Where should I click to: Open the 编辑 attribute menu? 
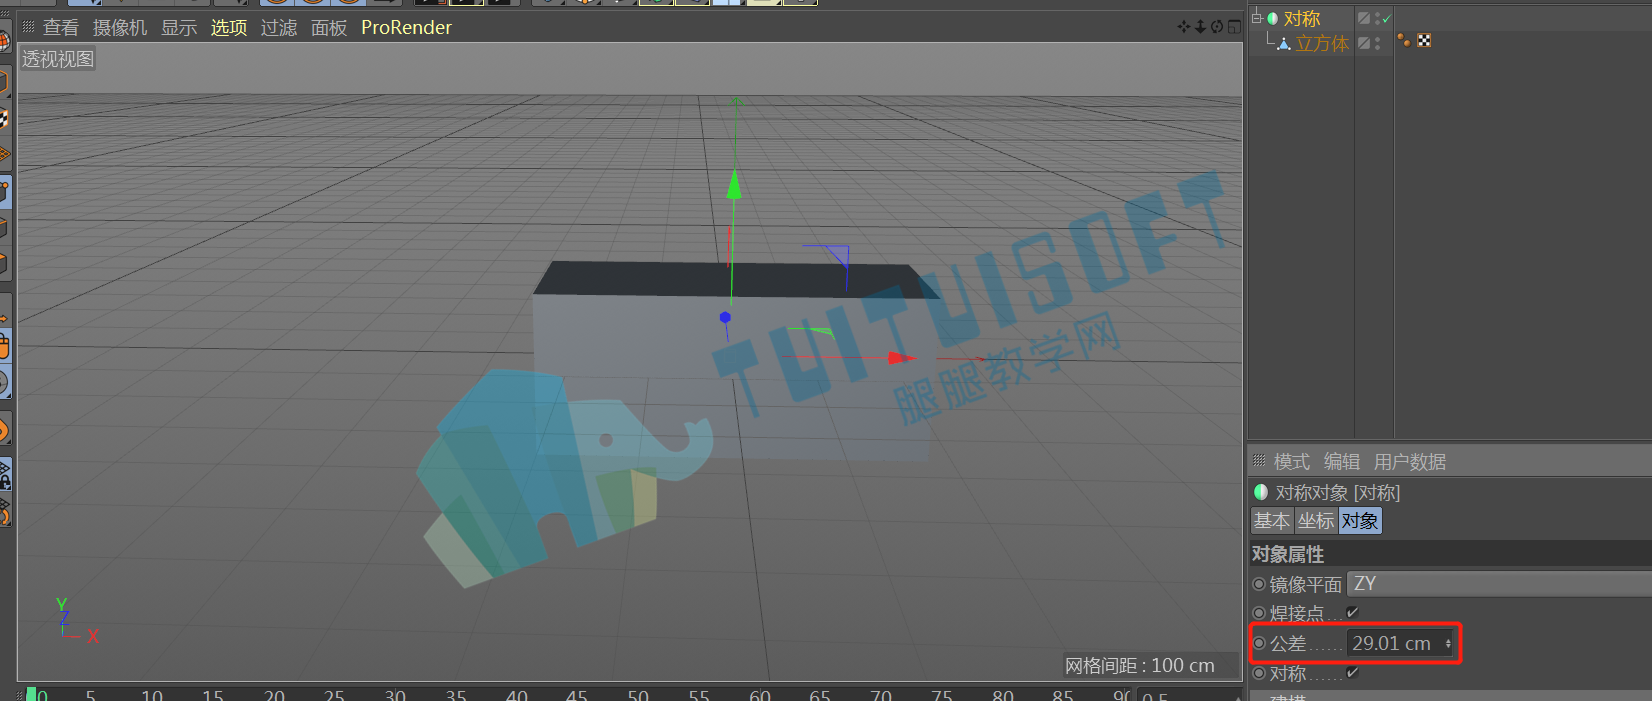tap(1342, 461)
